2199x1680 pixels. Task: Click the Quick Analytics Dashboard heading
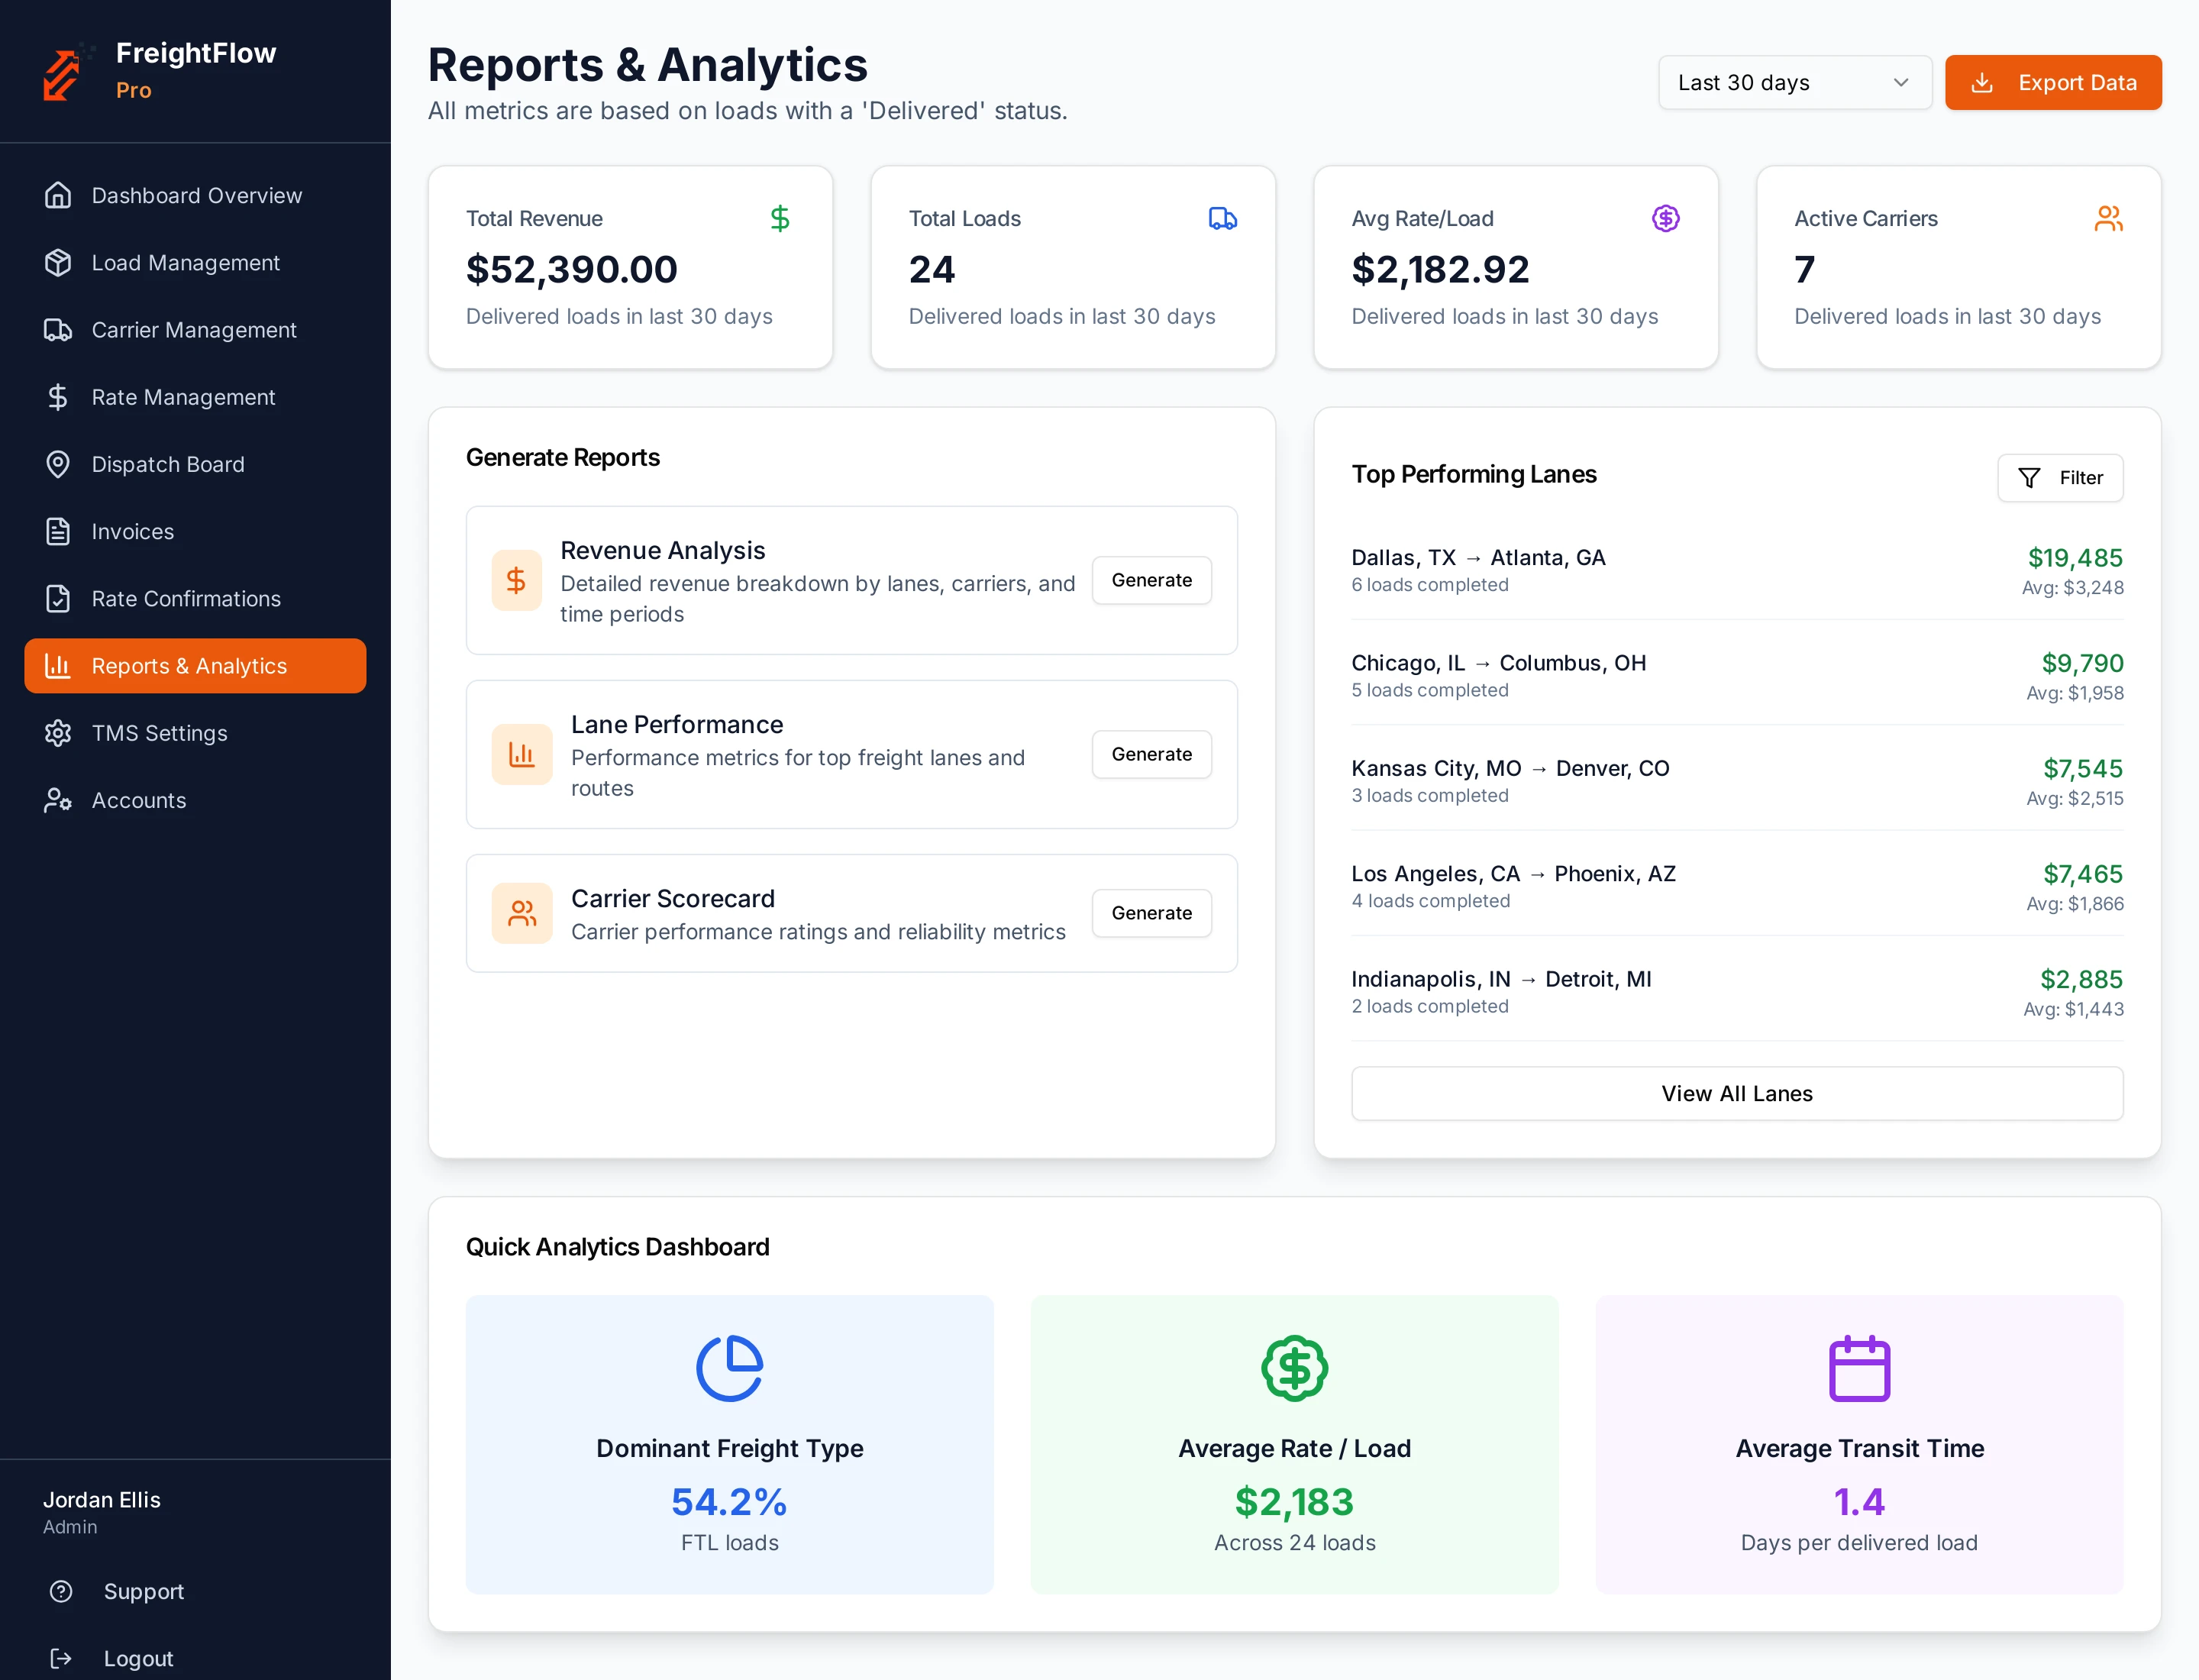coord(617,1246)
